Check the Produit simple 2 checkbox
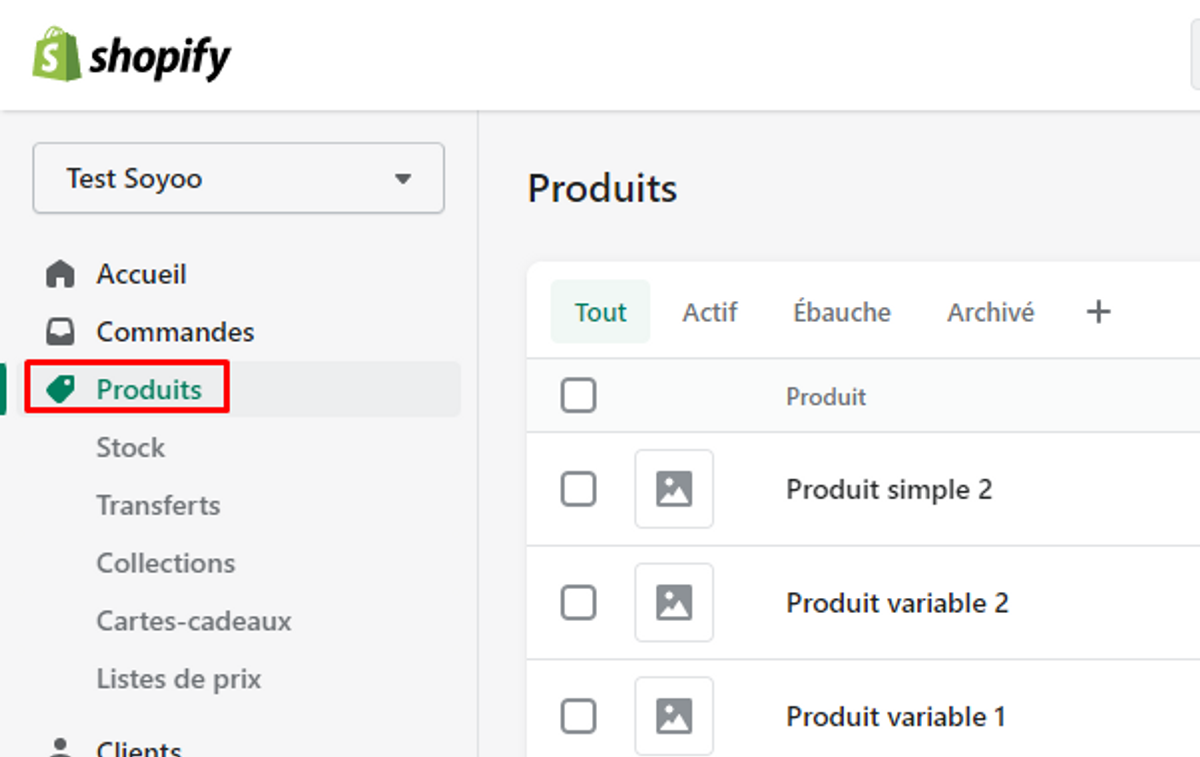1200x757 pixels. [578, 489]
